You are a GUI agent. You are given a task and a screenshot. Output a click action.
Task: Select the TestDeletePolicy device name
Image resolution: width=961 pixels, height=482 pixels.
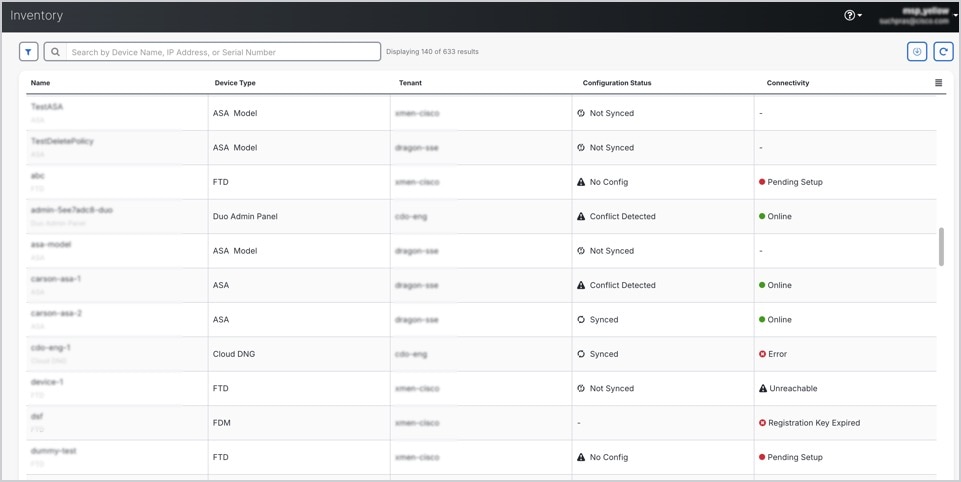tap(62, 141)
